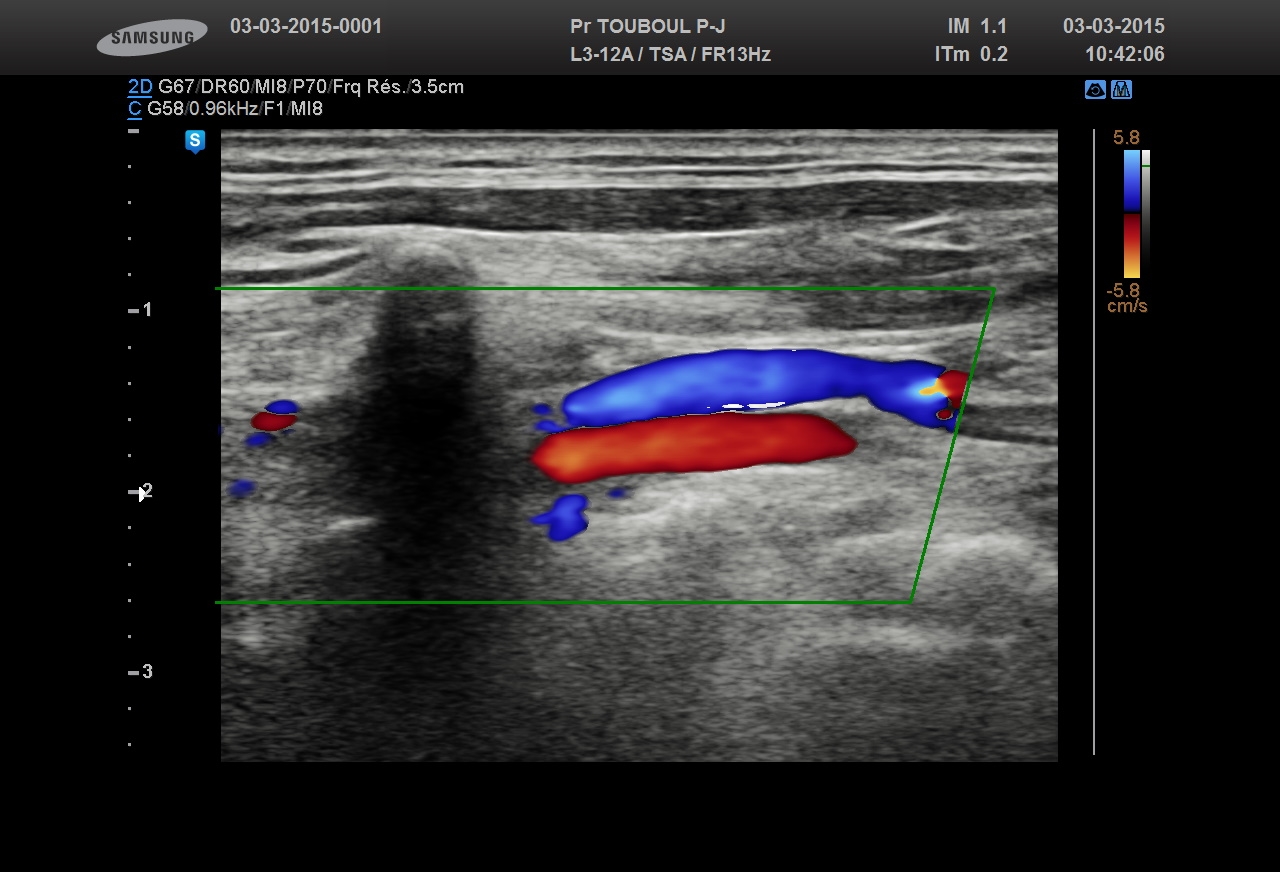This screenshot has width=1280, height=872.
Task: Click the L3-12A / TSA probe preset text
Action: 670,55
